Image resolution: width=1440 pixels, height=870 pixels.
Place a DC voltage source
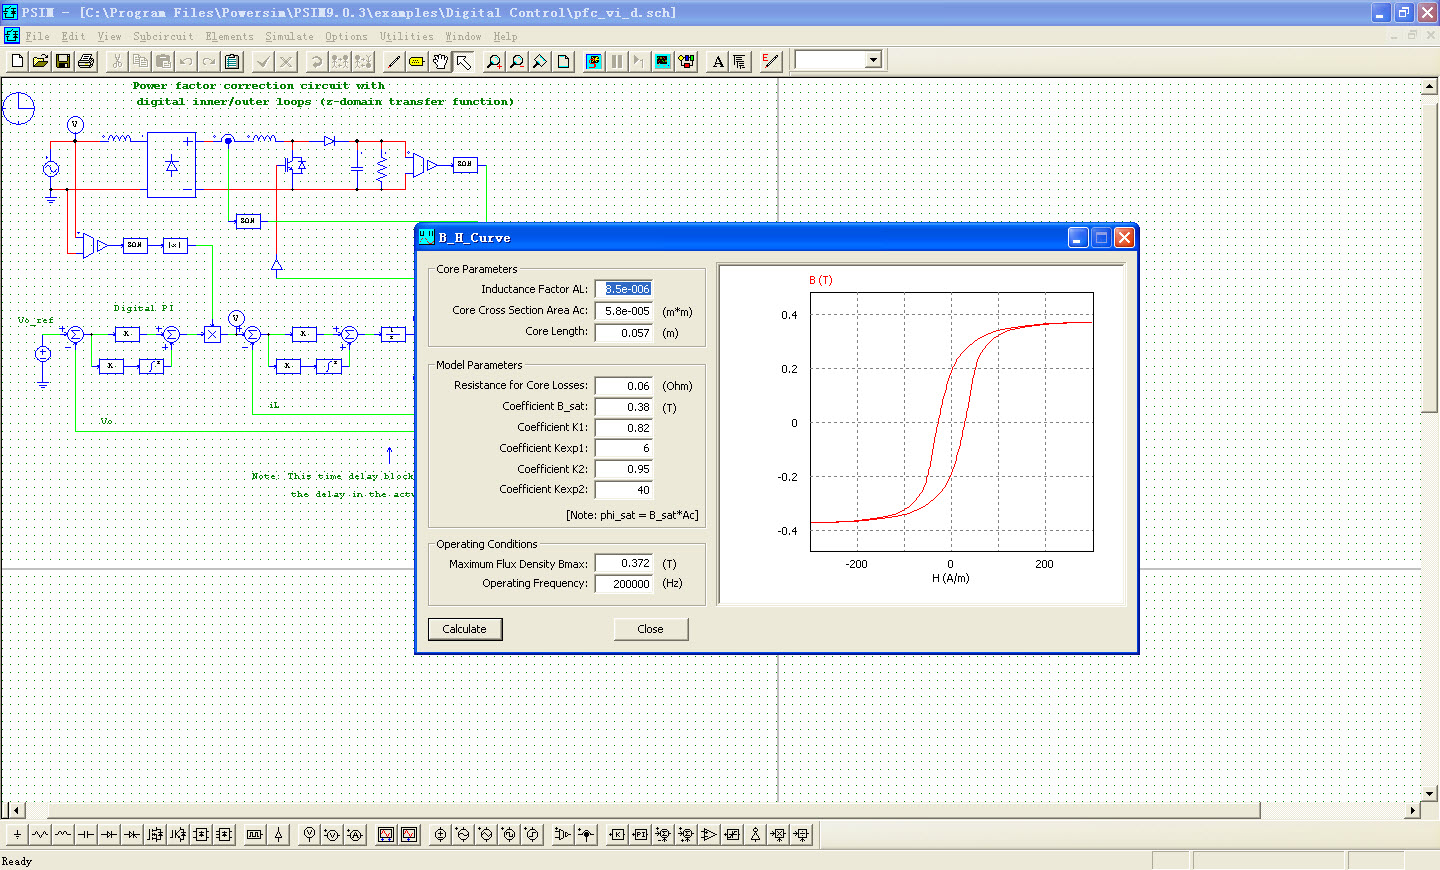click(x=440, y=834)
